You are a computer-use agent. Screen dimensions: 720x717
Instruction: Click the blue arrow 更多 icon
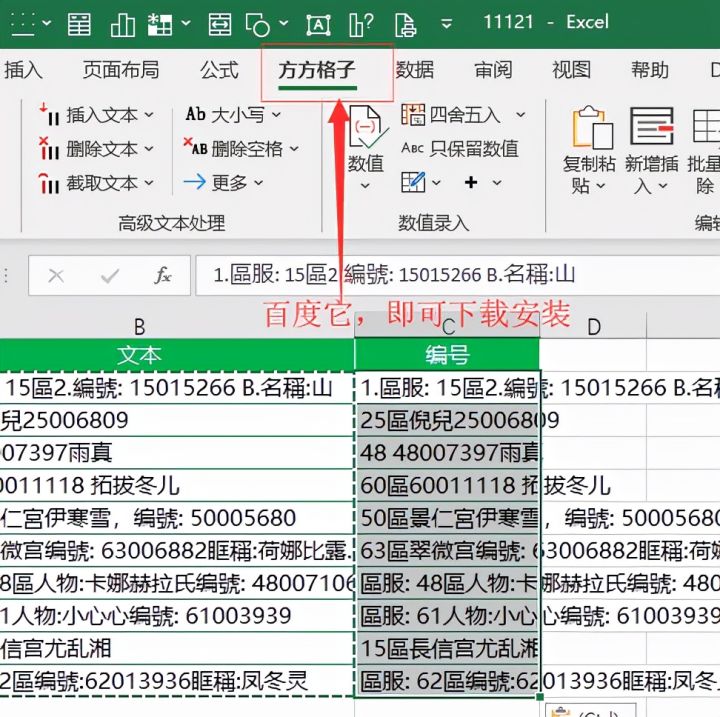point(194,182)
